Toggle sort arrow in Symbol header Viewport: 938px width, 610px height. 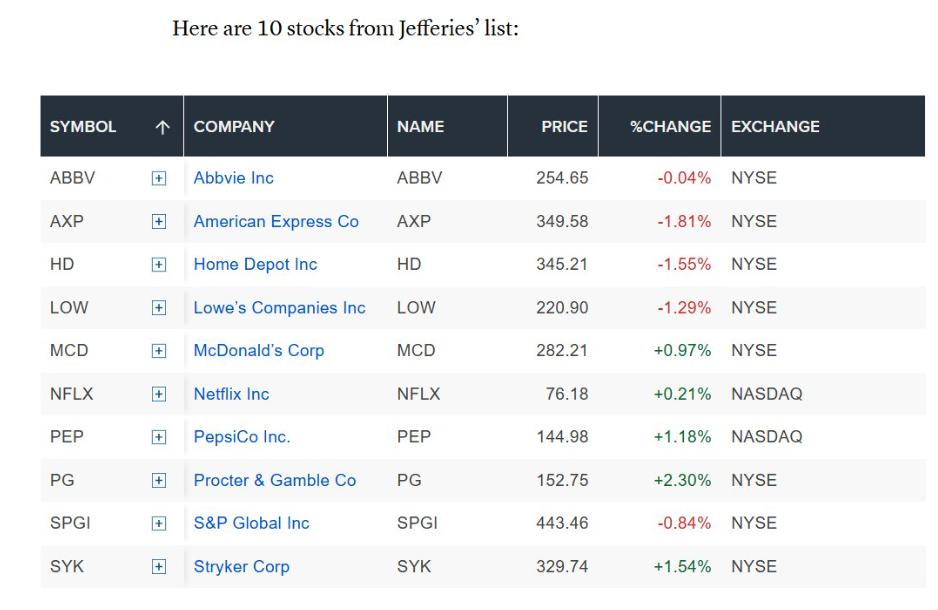click(x=162, y=127)
